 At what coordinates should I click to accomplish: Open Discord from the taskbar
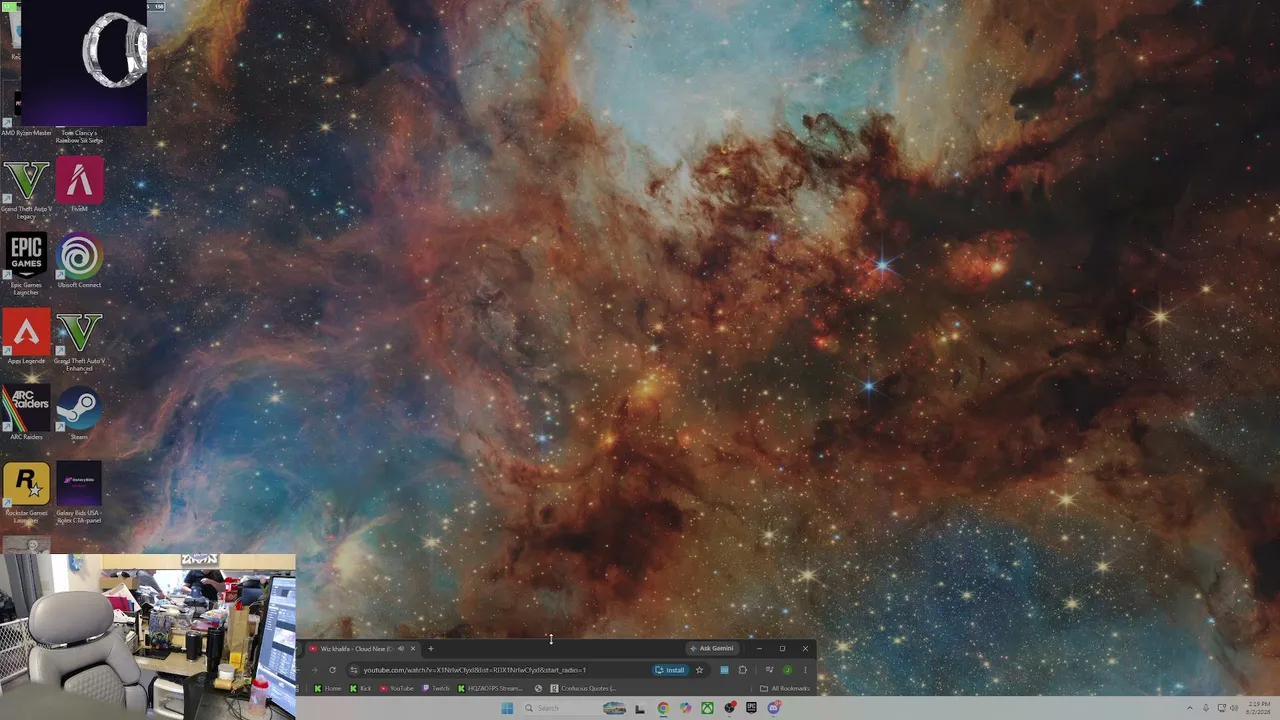[x=774, y=708]
